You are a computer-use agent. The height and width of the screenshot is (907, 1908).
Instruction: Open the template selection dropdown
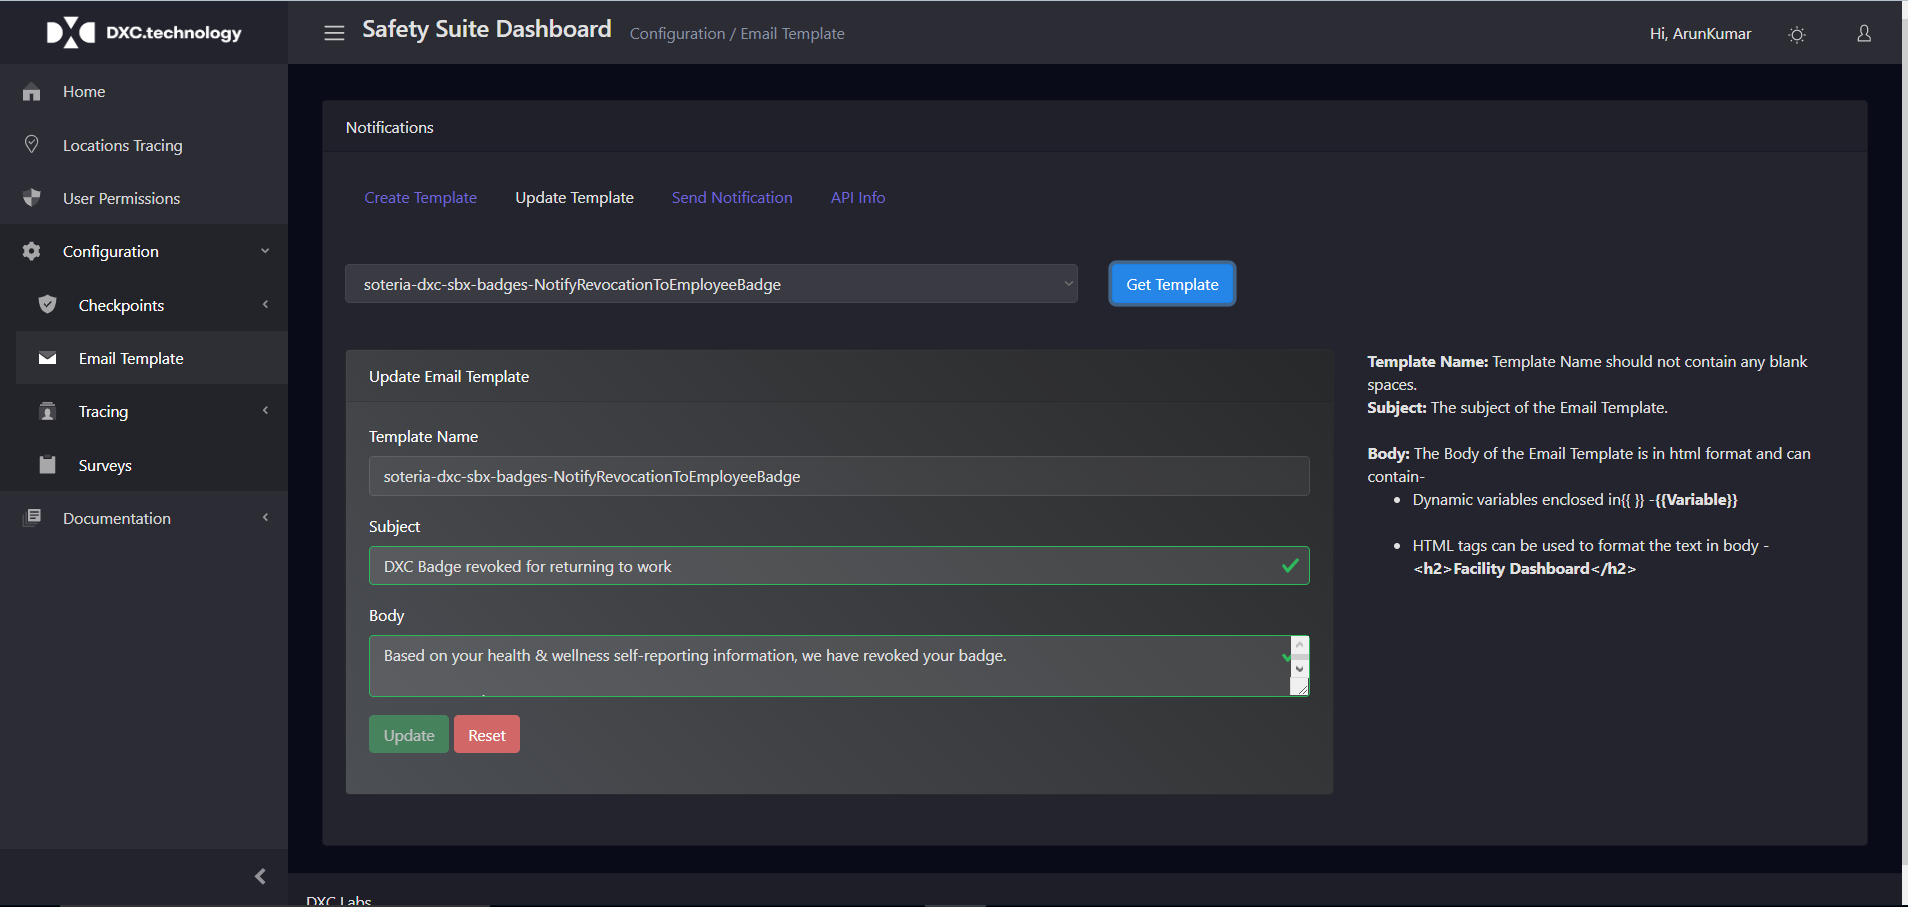(x=711, y=284)
